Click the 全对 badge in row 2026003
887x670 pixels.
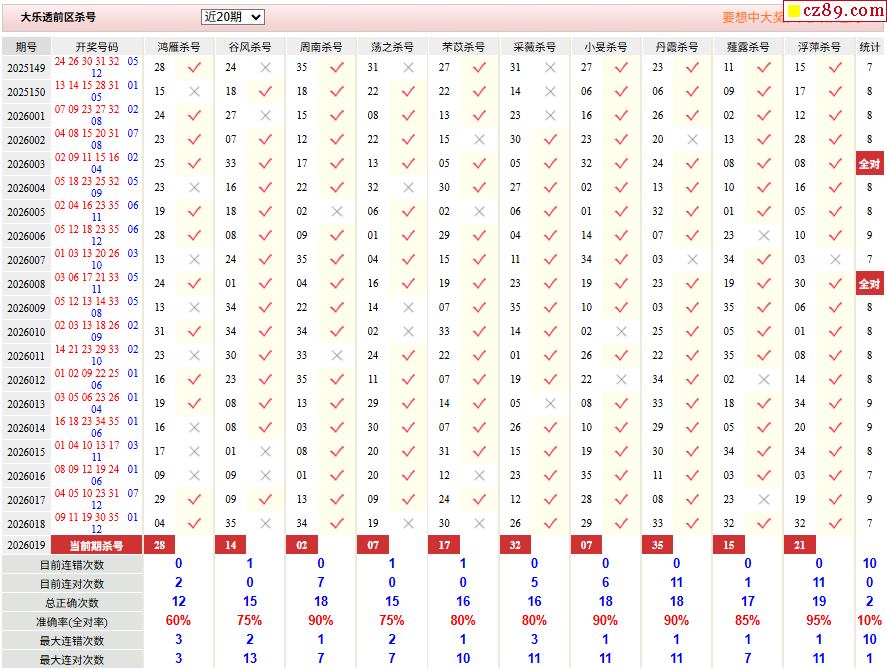point(870,164)
